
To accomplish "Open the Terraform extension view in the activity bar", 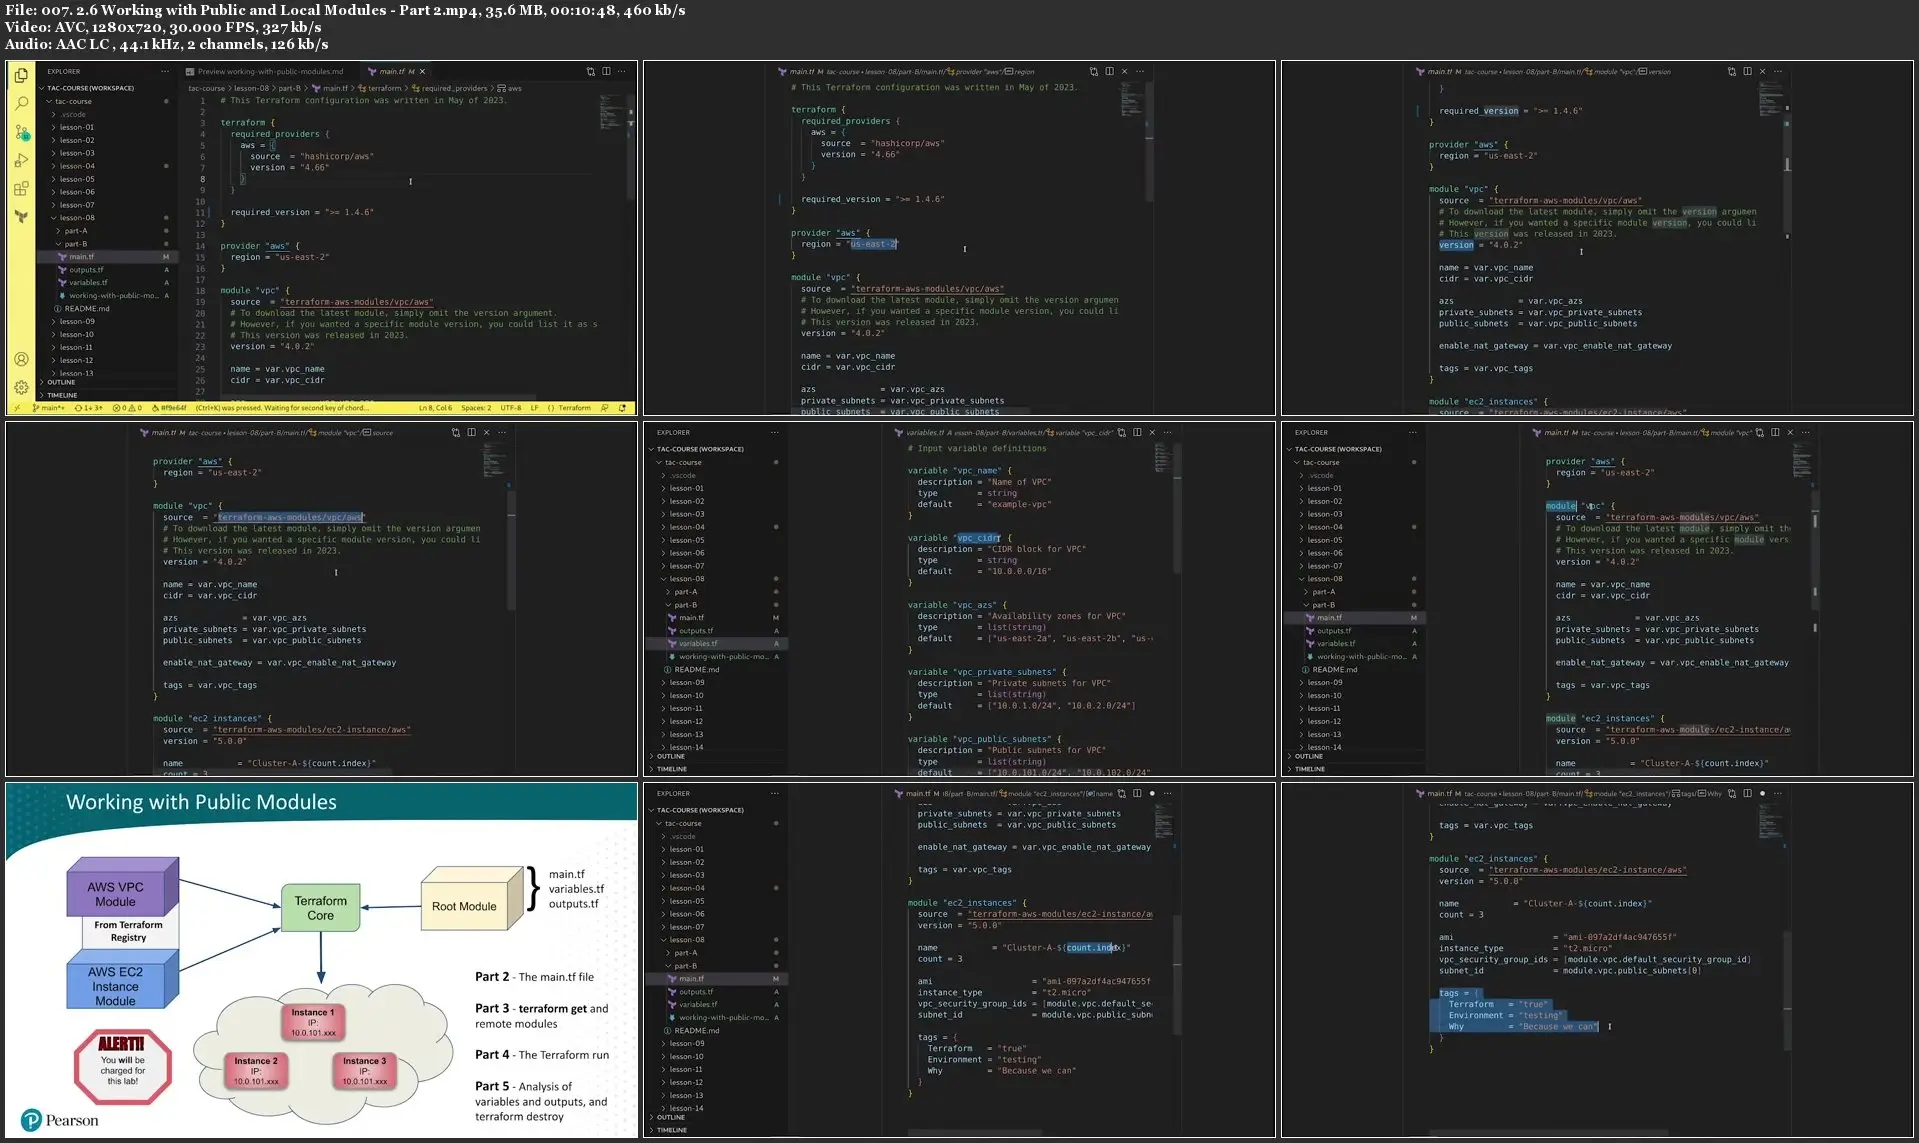I will pos(21,216).
